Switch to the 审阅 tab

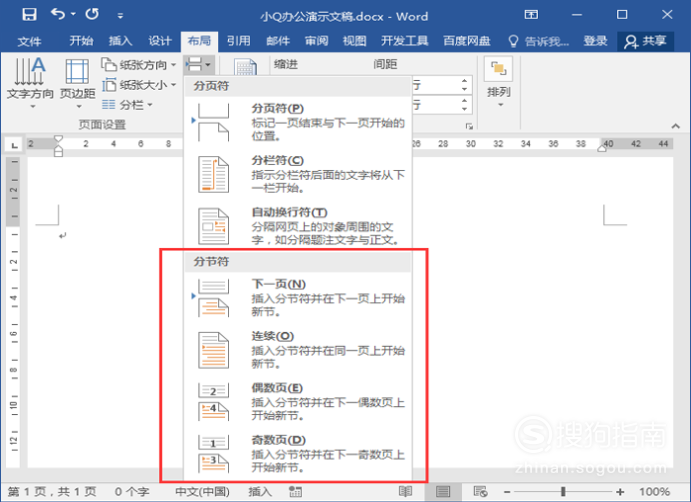(x=316, y=41)
